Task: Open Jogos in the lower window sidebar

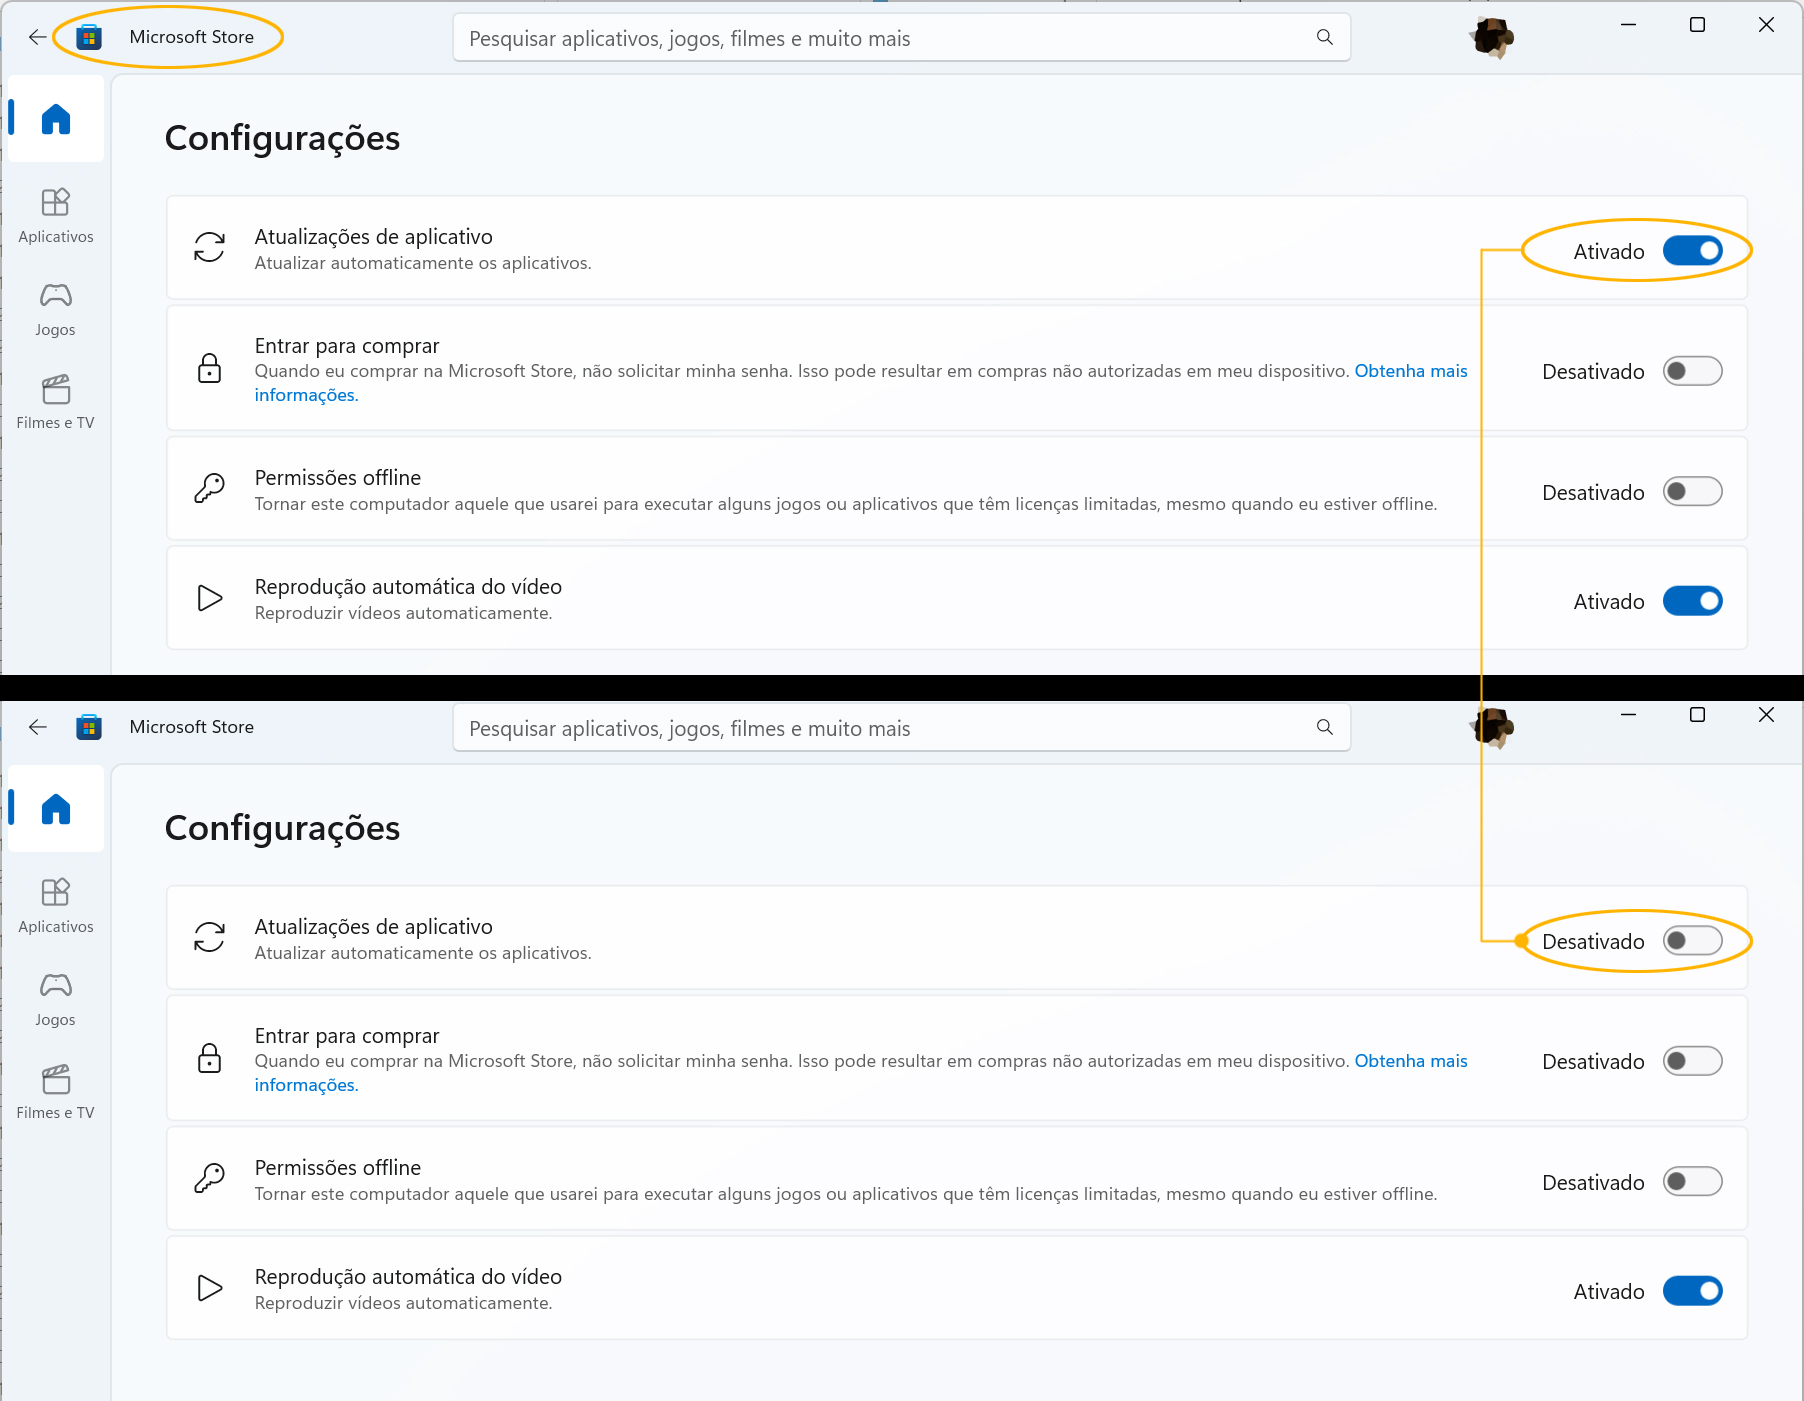Action: [x=56, y=999]
